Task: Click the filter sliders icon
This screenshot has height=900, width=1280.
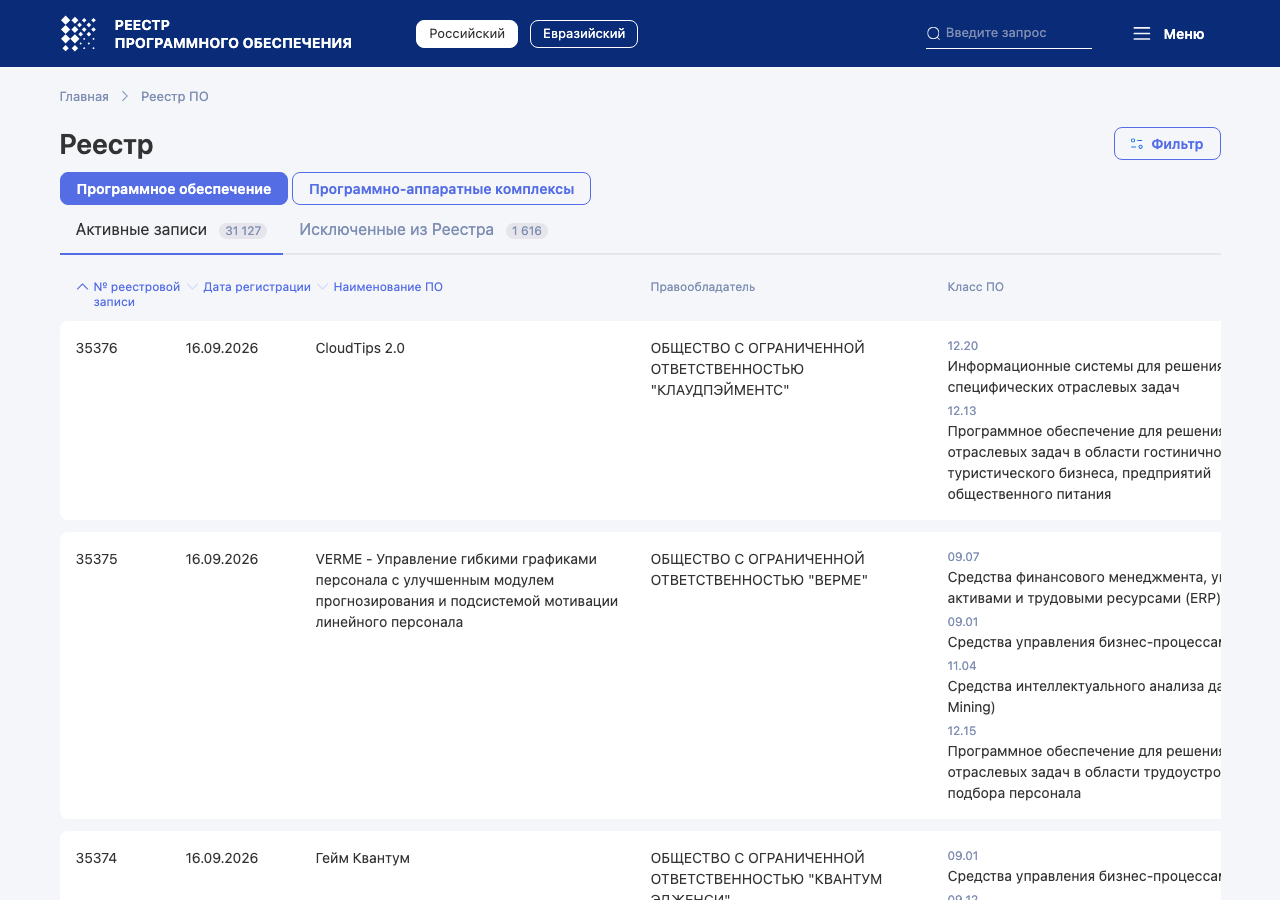Action: [x=1137, y=144]
